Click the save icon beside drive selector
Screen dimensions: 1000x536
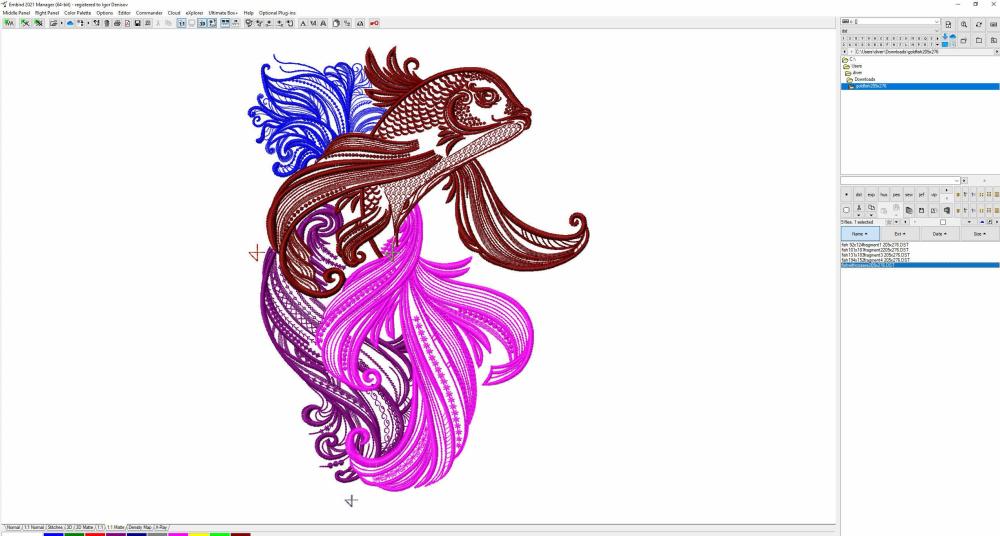tap(948, 24)
